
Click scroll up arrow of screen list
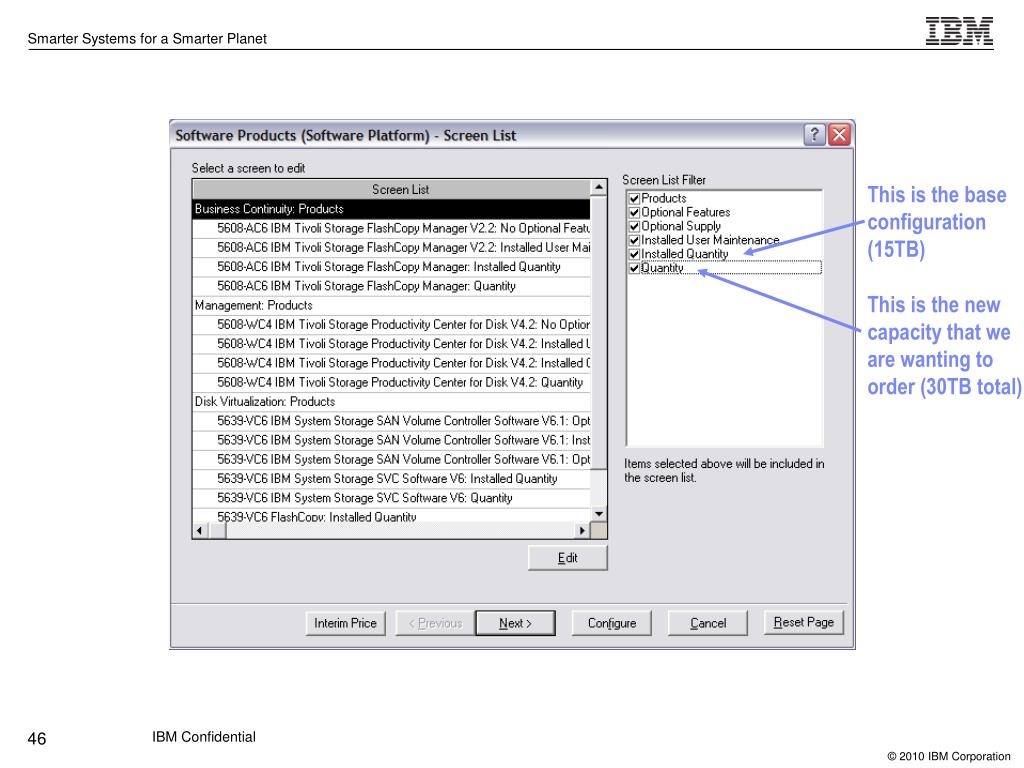pos(599,188)
